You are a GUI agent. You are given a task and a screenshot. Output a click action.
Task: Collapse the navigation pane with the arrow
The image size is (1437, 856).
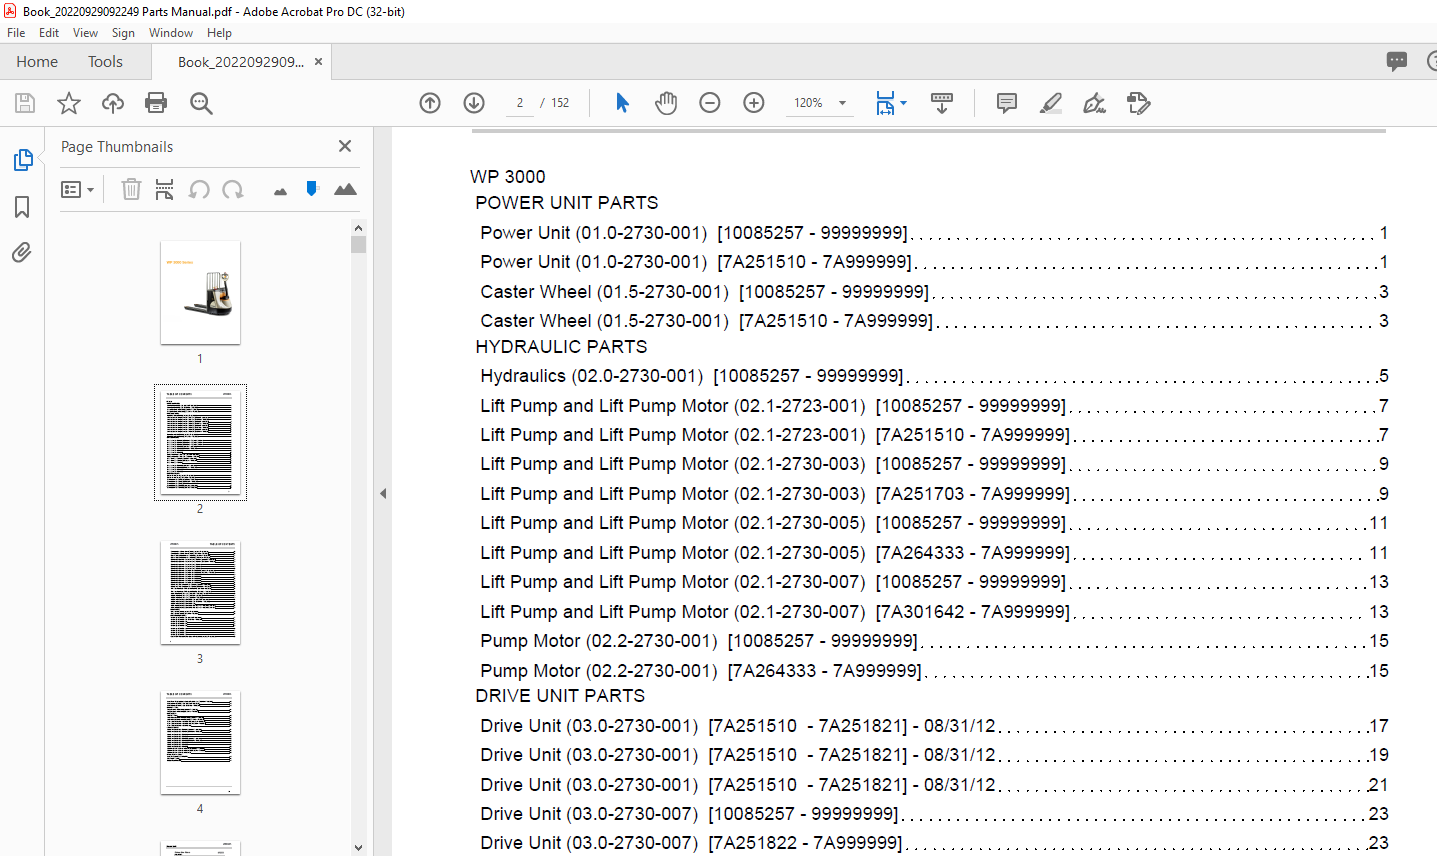383,493
